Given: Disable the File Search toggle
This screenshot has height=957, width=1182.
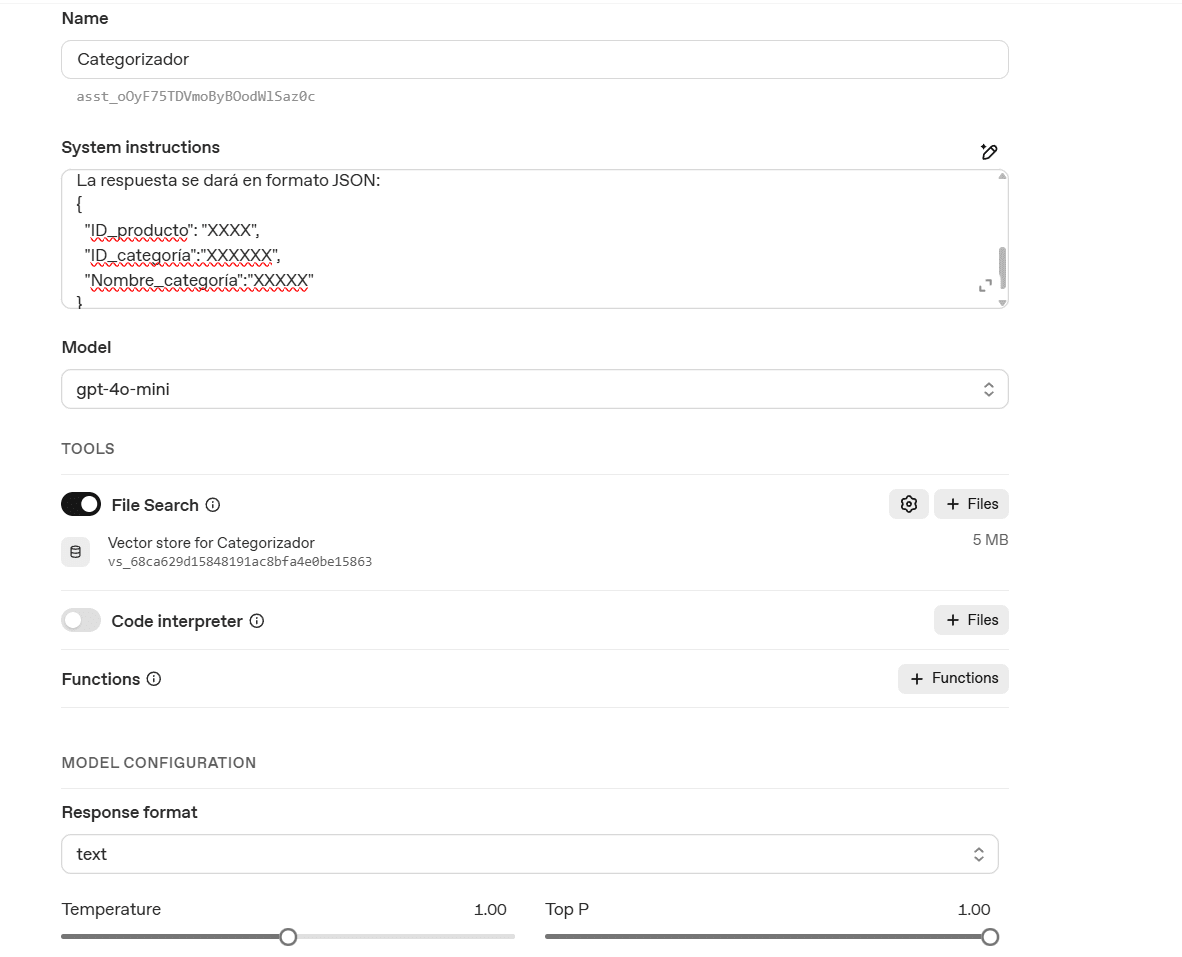Looking at the screenshot, I should click(81, 504).
